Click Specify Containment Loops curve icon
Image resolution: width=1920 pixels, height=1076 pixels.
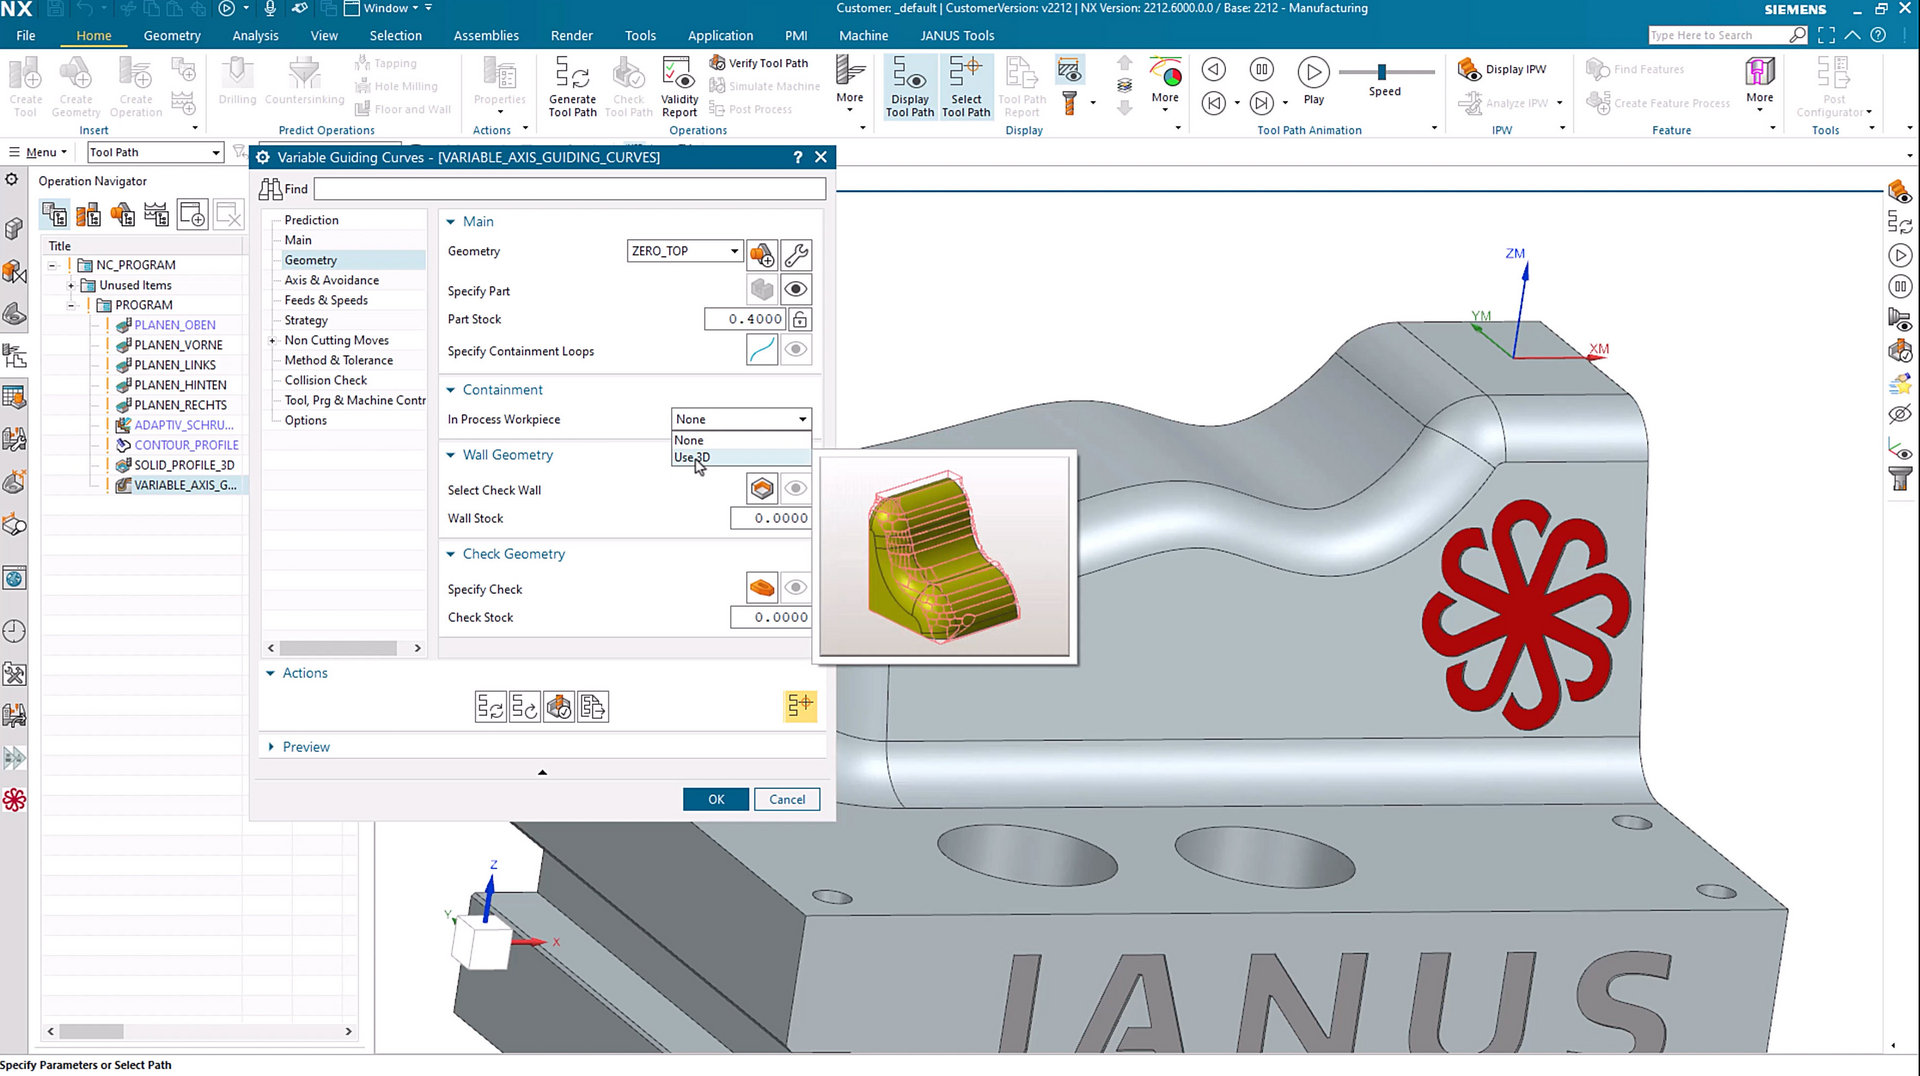(x=762, y=350)
